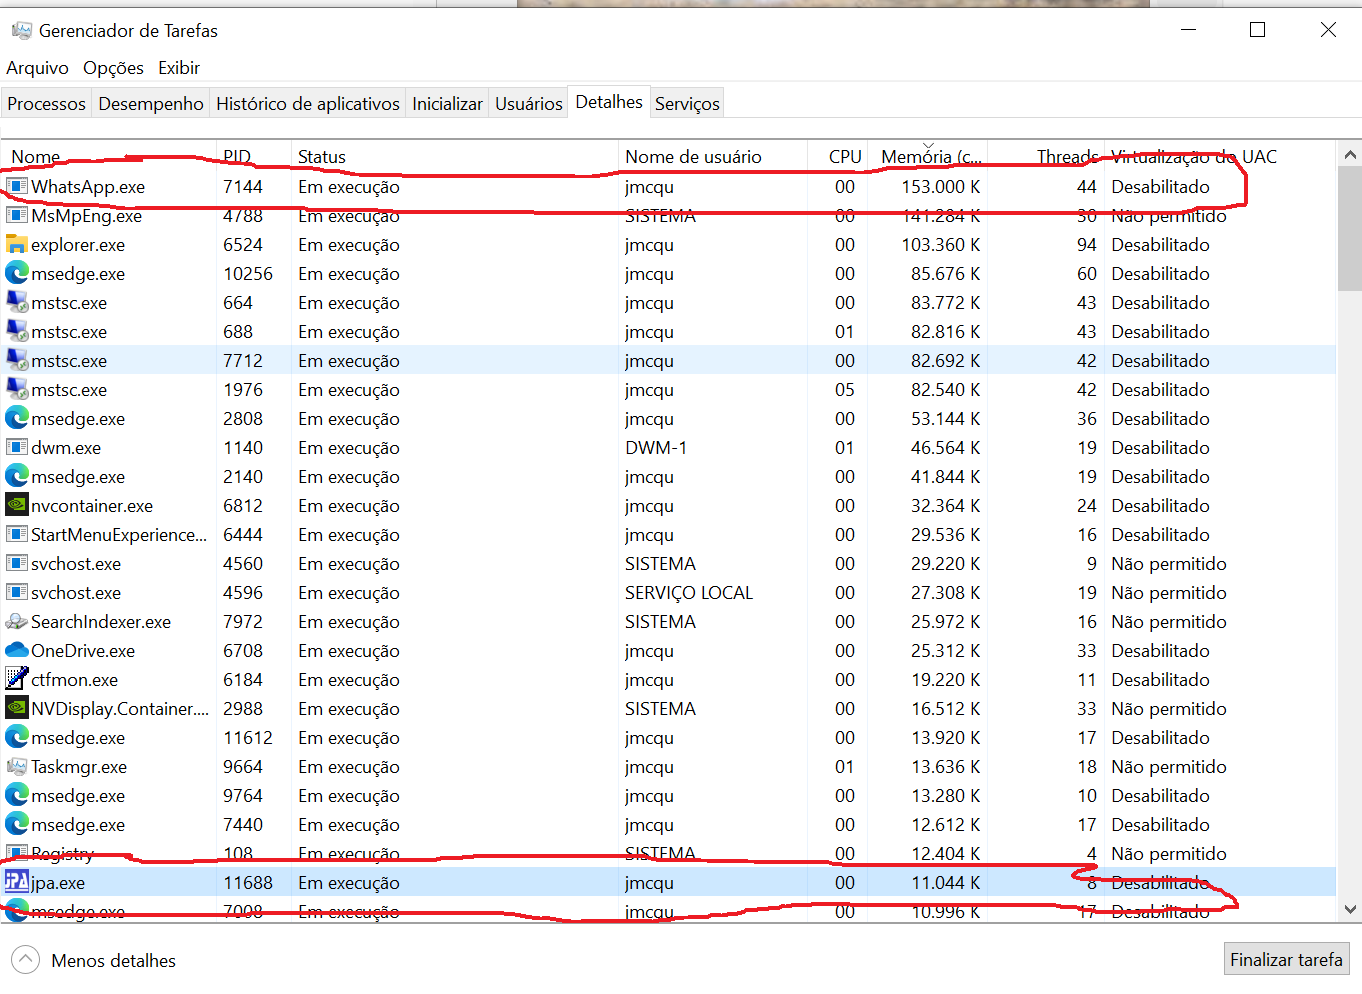Viewport: 1362px width, 994px height.
Task: Click the ctfmon.exe pen icon
Action: (16, 680)
